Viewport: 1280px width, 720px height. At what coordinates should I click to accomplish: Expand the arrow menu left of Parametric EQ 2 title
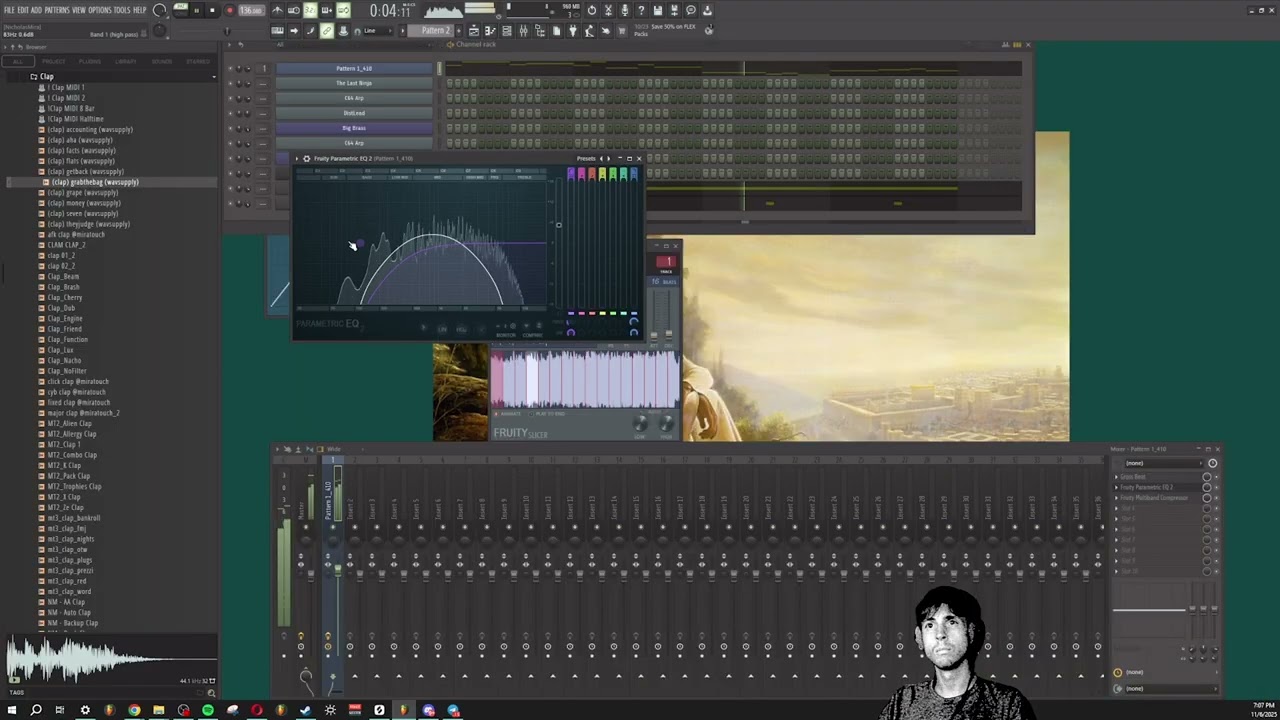click(298, 158)
